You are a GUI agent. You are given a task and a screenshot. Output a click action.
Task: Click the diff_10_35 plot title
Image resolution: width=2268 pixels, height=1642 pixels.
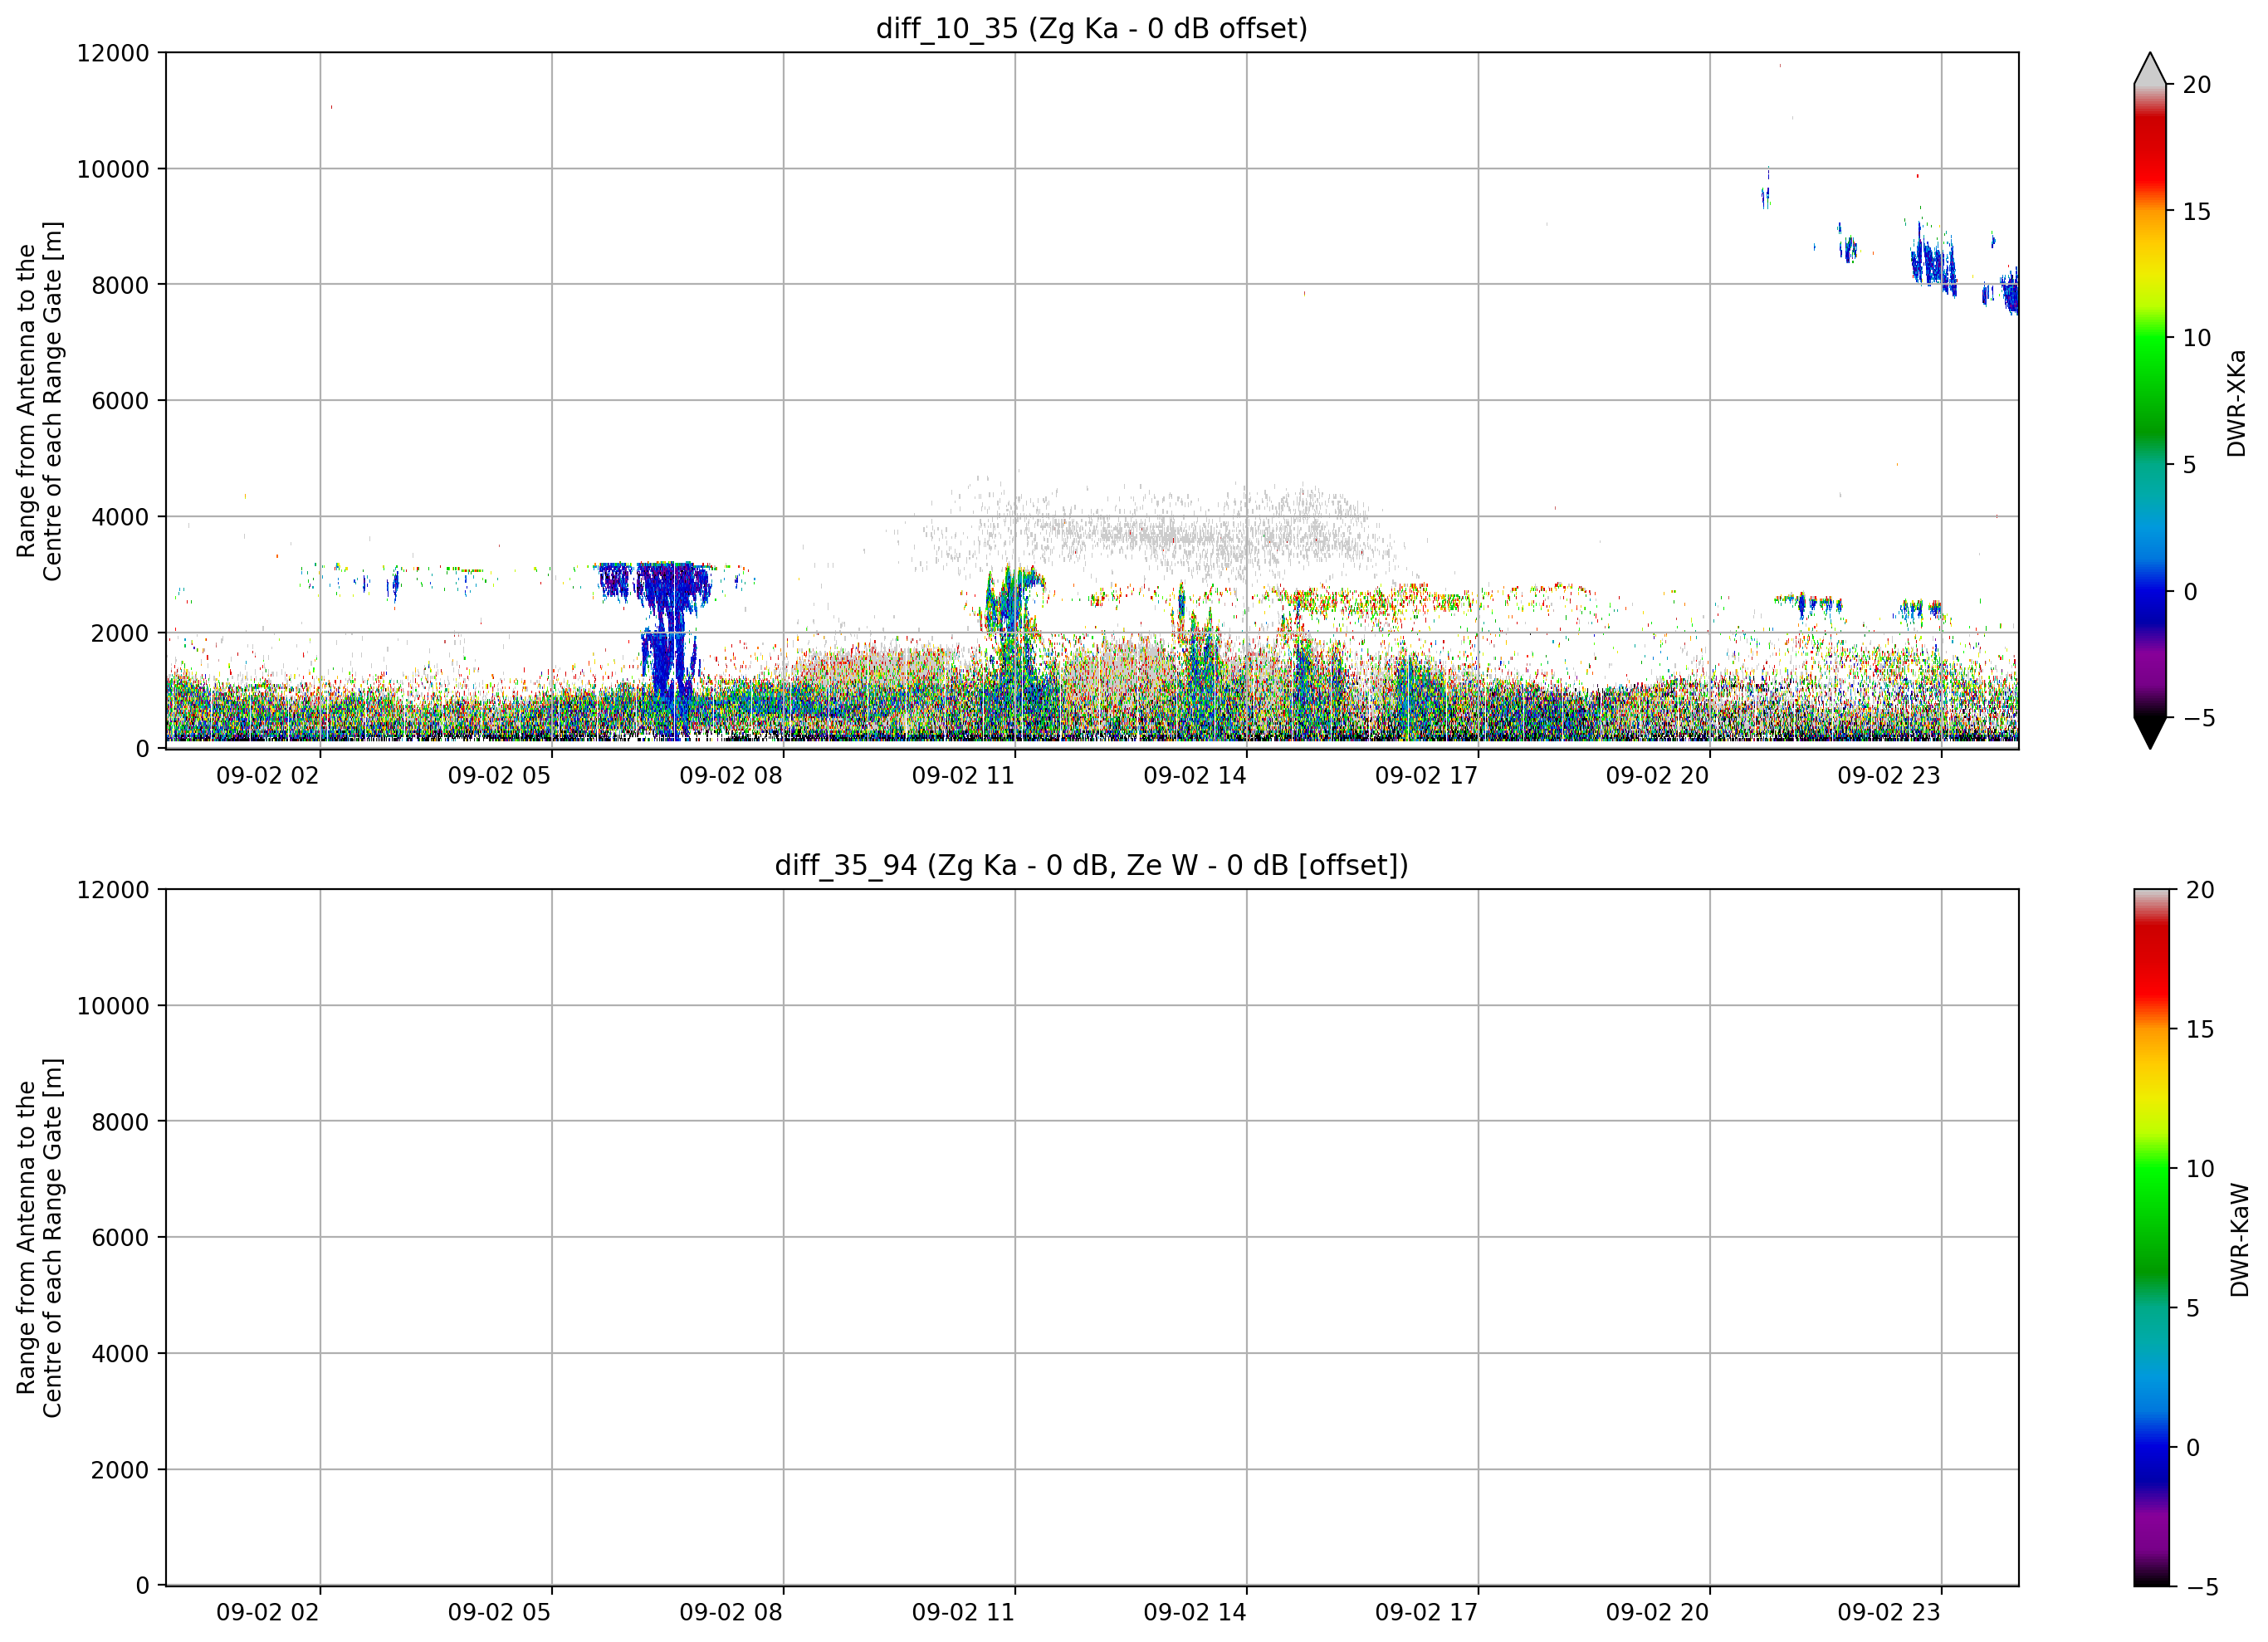(x=1091, y=28)
